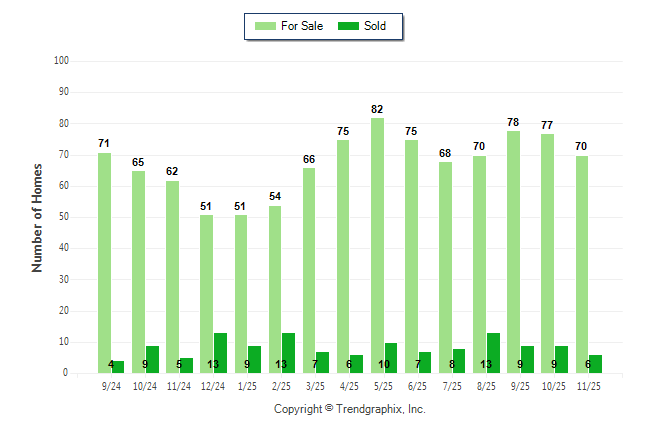
Task: Click the 3/25 x-axis label
Action: [315, 385]
